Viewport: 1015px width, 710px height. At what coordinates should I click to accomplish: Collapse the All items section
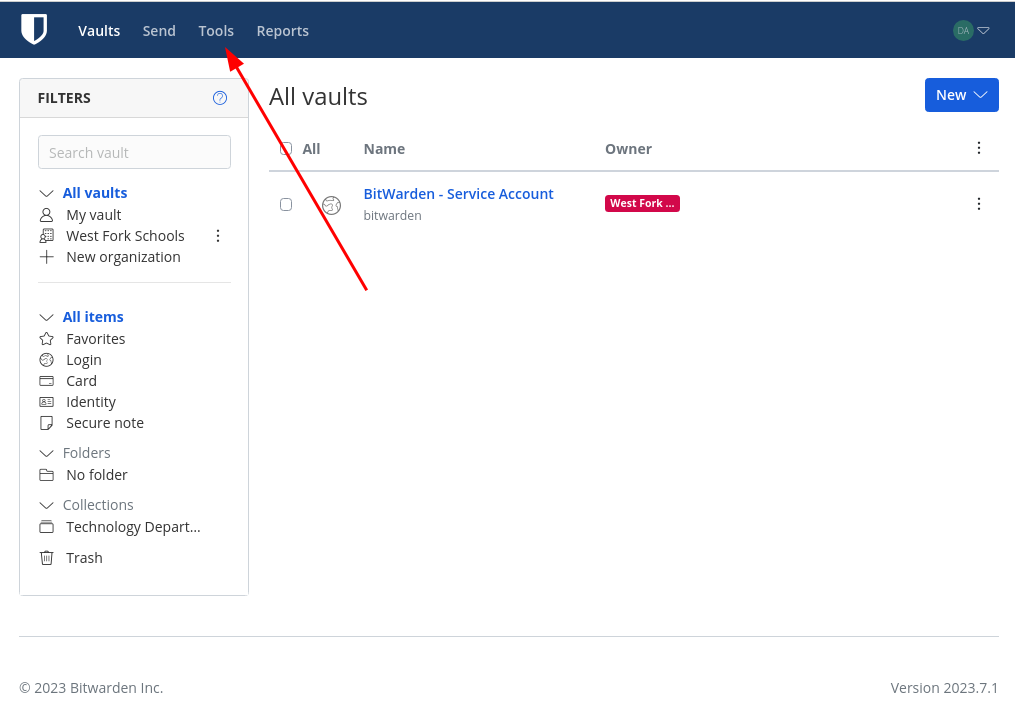pos(46,317)
